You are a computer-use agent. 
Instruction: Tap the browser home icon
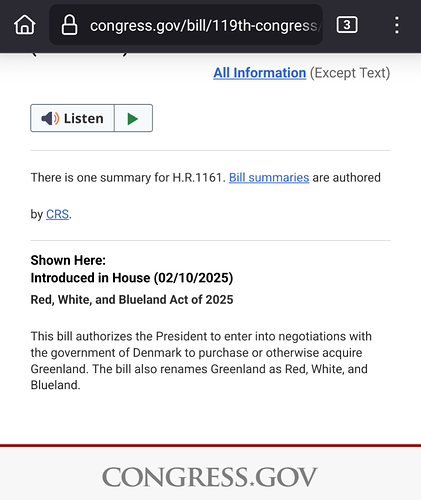click(25, 25)
